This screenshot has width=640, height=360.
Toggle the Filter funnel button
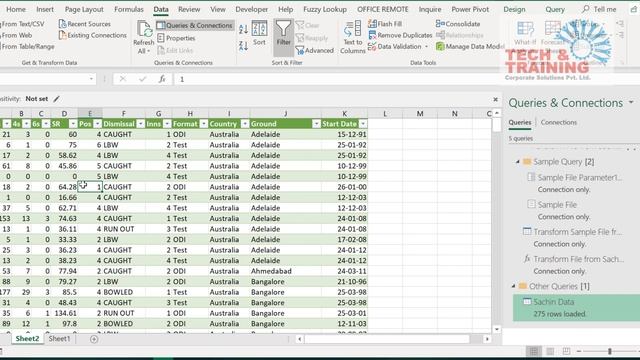283,37
